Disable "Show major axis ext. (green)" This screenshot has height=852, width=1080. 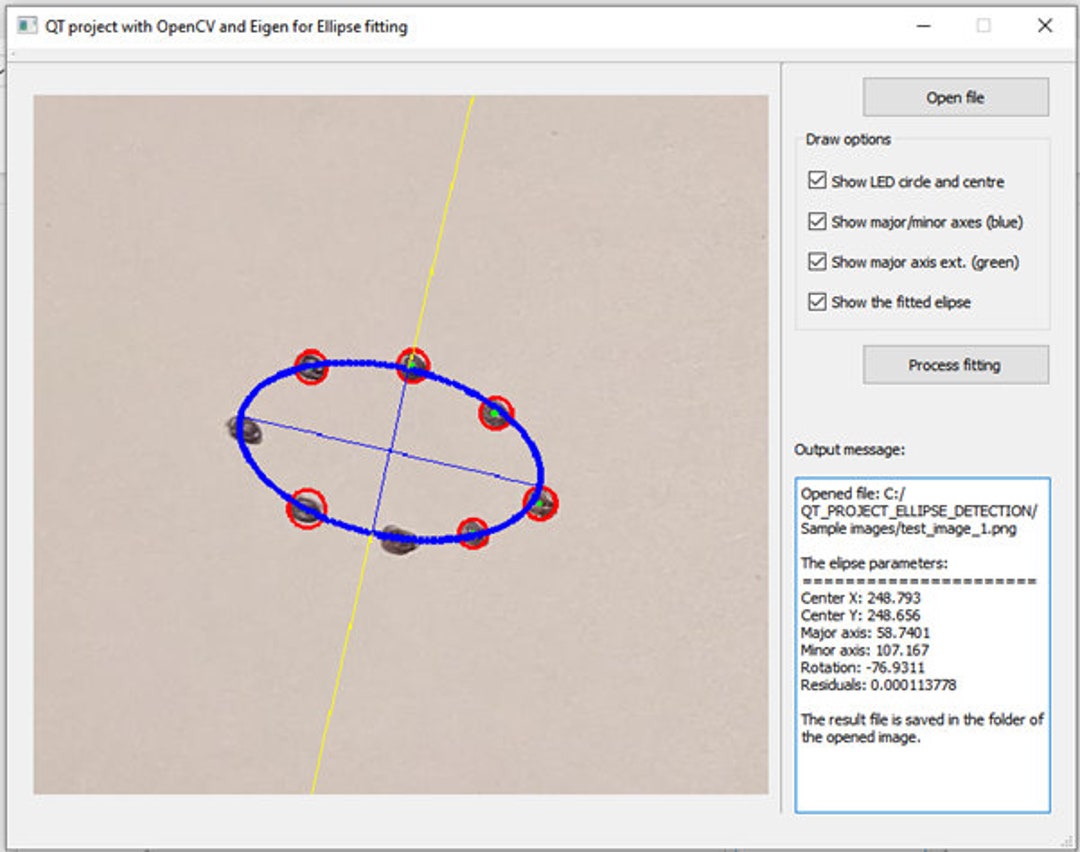coord(816,261)
